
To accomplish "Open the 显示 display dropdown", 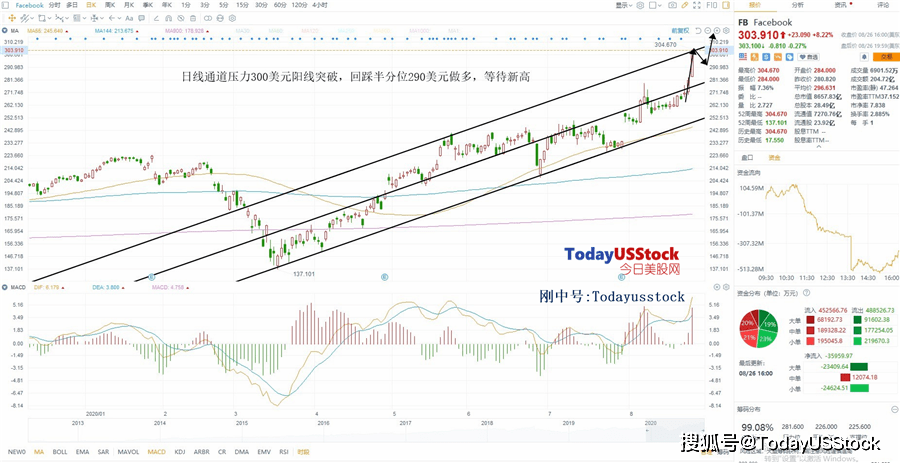I will pyautogui.click(x=624, y=5).
